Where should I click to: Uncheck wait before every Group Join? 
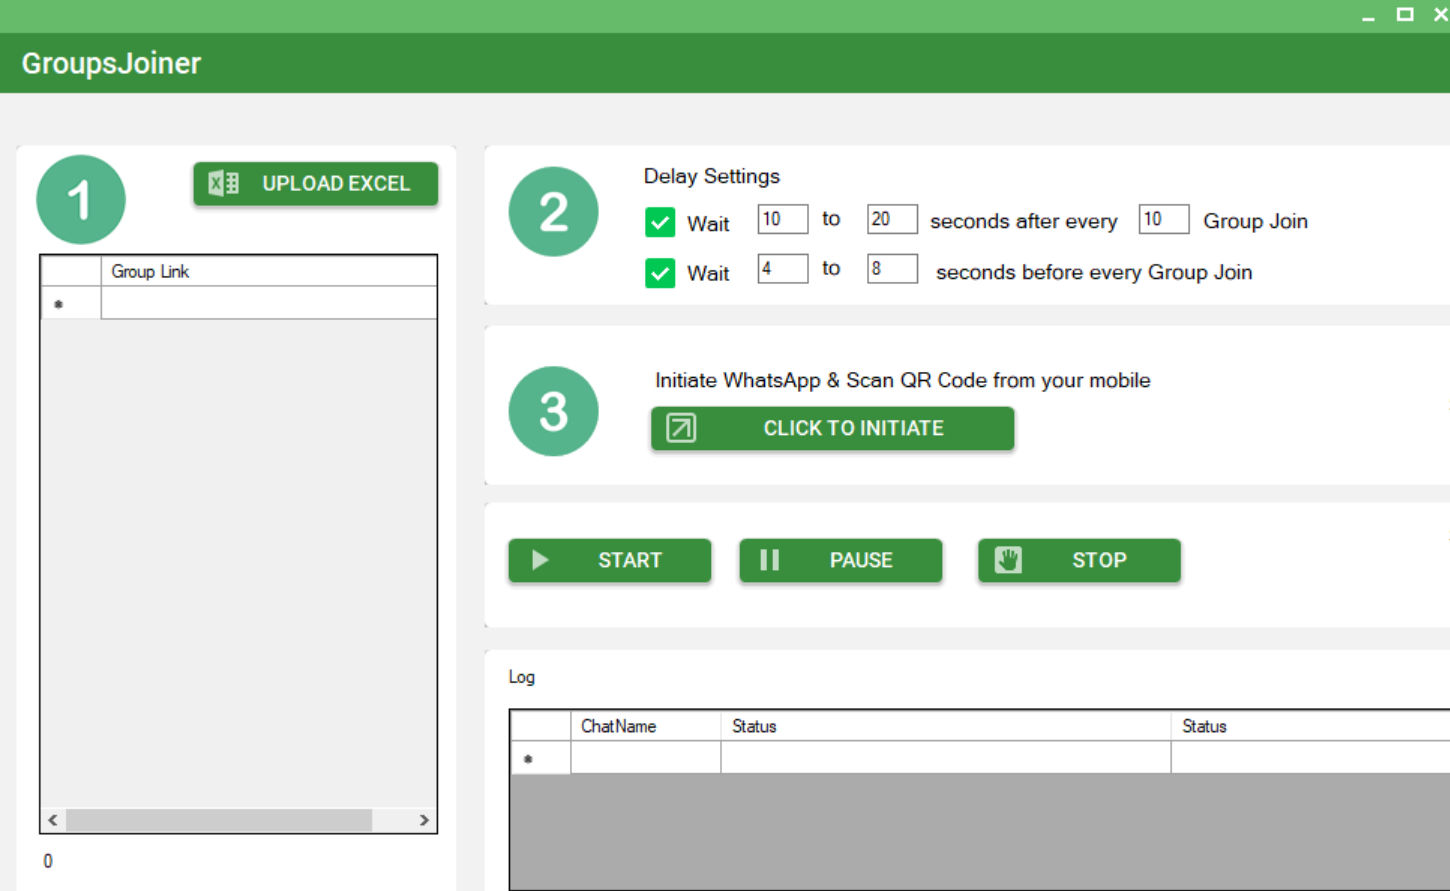[x=660, y=272]
